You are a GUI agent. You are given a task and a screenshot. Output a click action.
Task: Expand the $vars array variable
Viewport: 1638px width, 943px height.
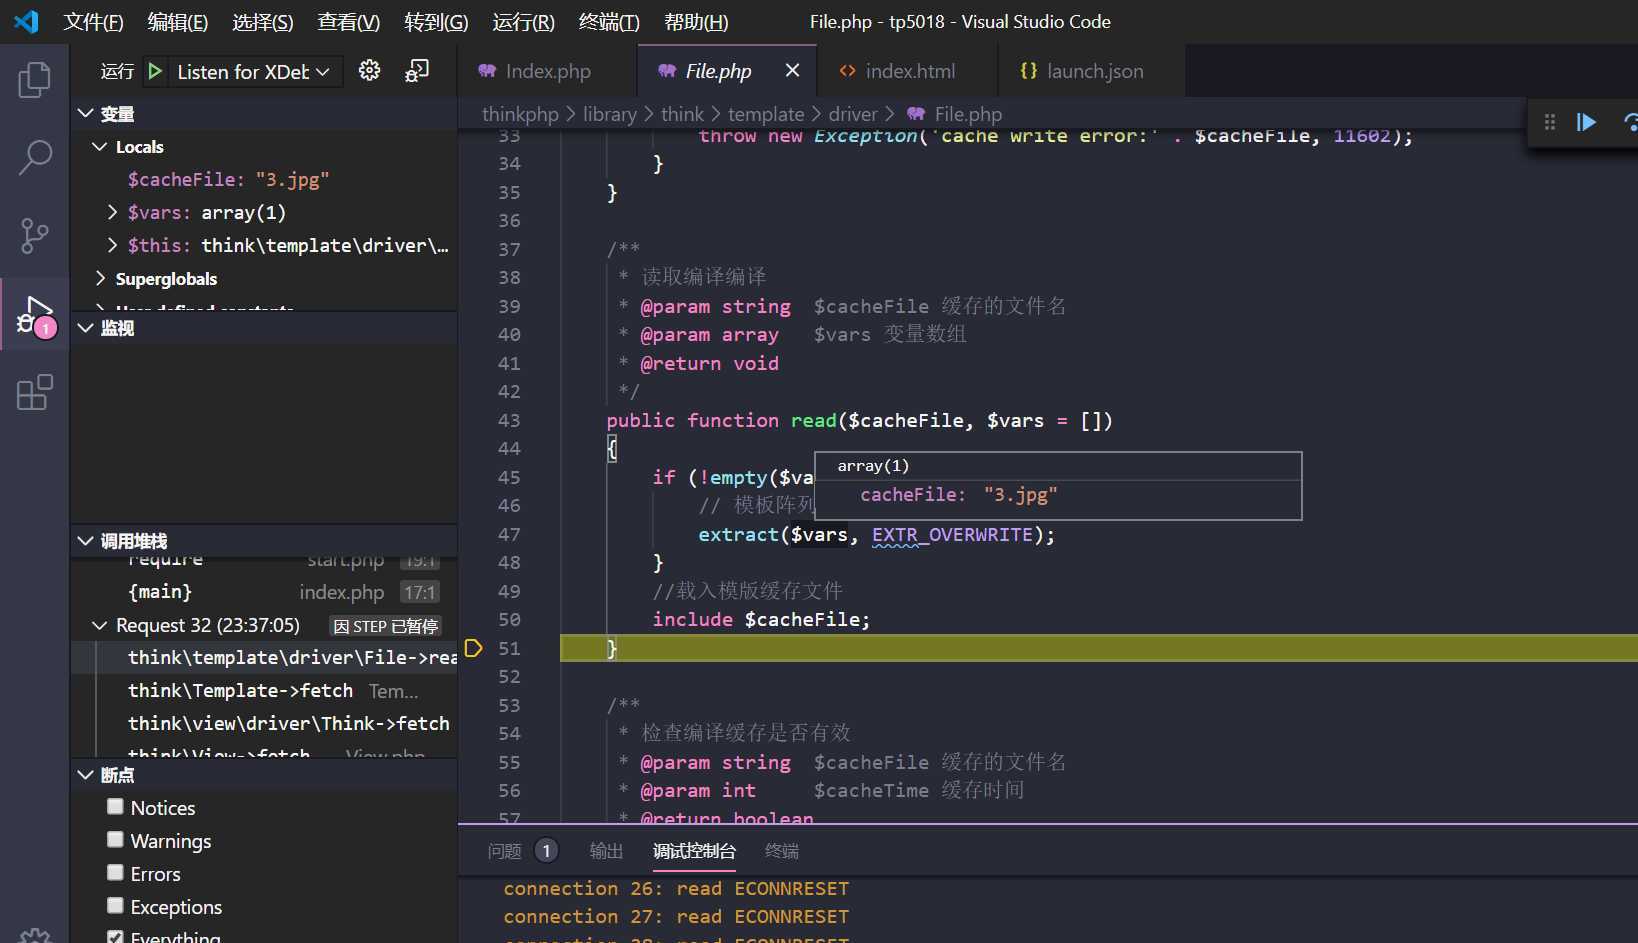coord(112,213)
